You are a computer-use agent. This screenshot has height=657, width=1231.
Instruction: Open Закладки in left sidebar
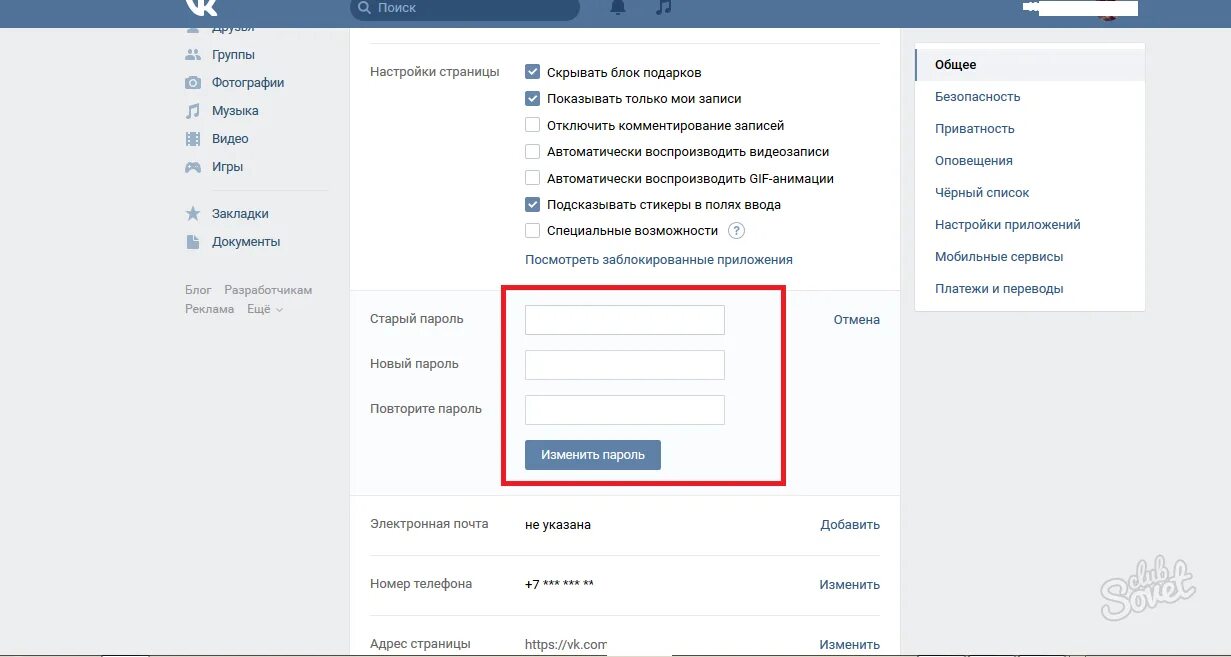240,214
